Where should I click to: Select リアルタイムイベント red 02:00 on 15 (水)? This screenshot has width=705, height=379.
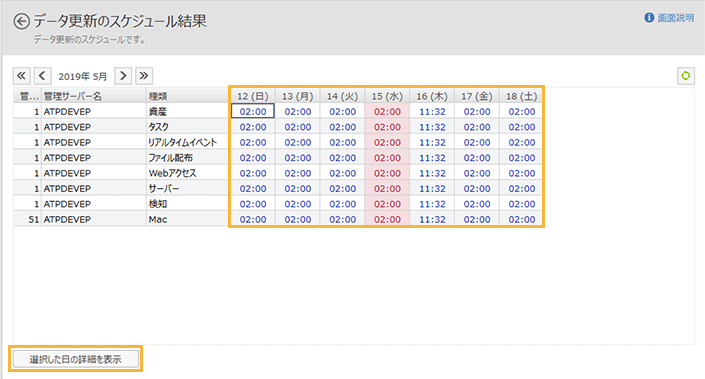point(387,142)
